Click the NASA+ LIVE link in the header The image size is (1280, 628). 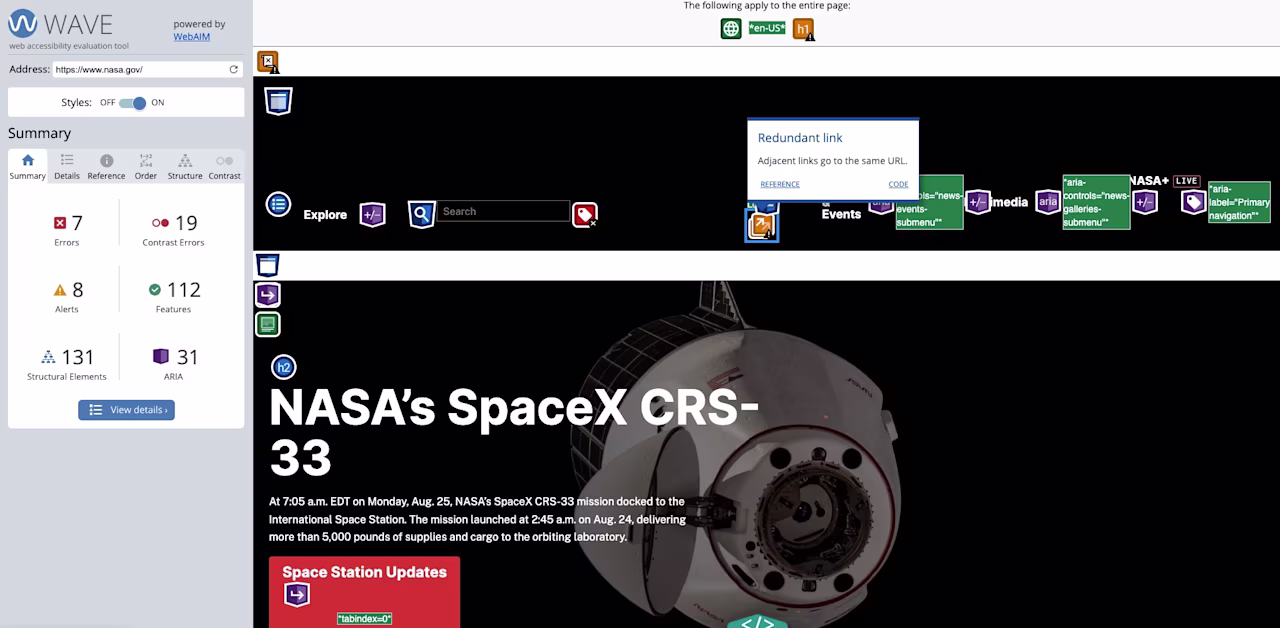pos(1165,181)
